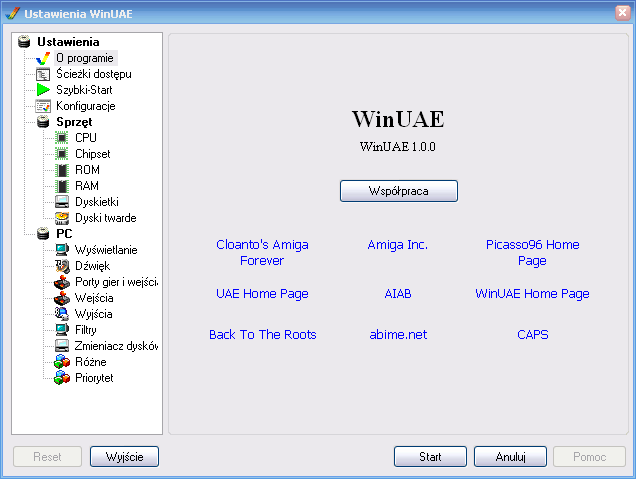Select the Wejścia tree entry
This screenshot has height=479, width=636.
pyautogui.click(x=94, y=298)
